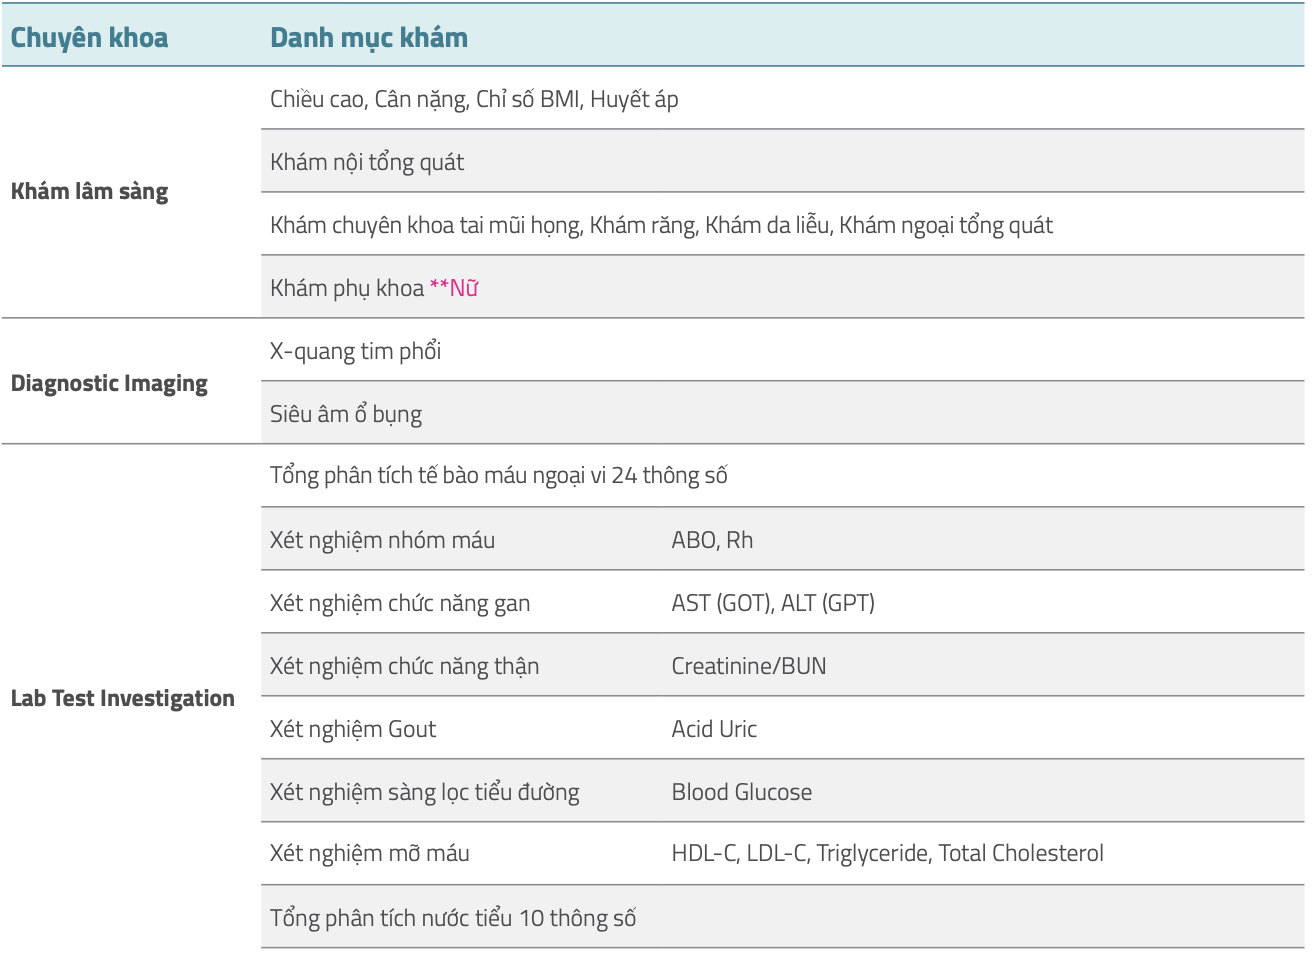Click the 'ABO, Rh' value

(712, 540)
